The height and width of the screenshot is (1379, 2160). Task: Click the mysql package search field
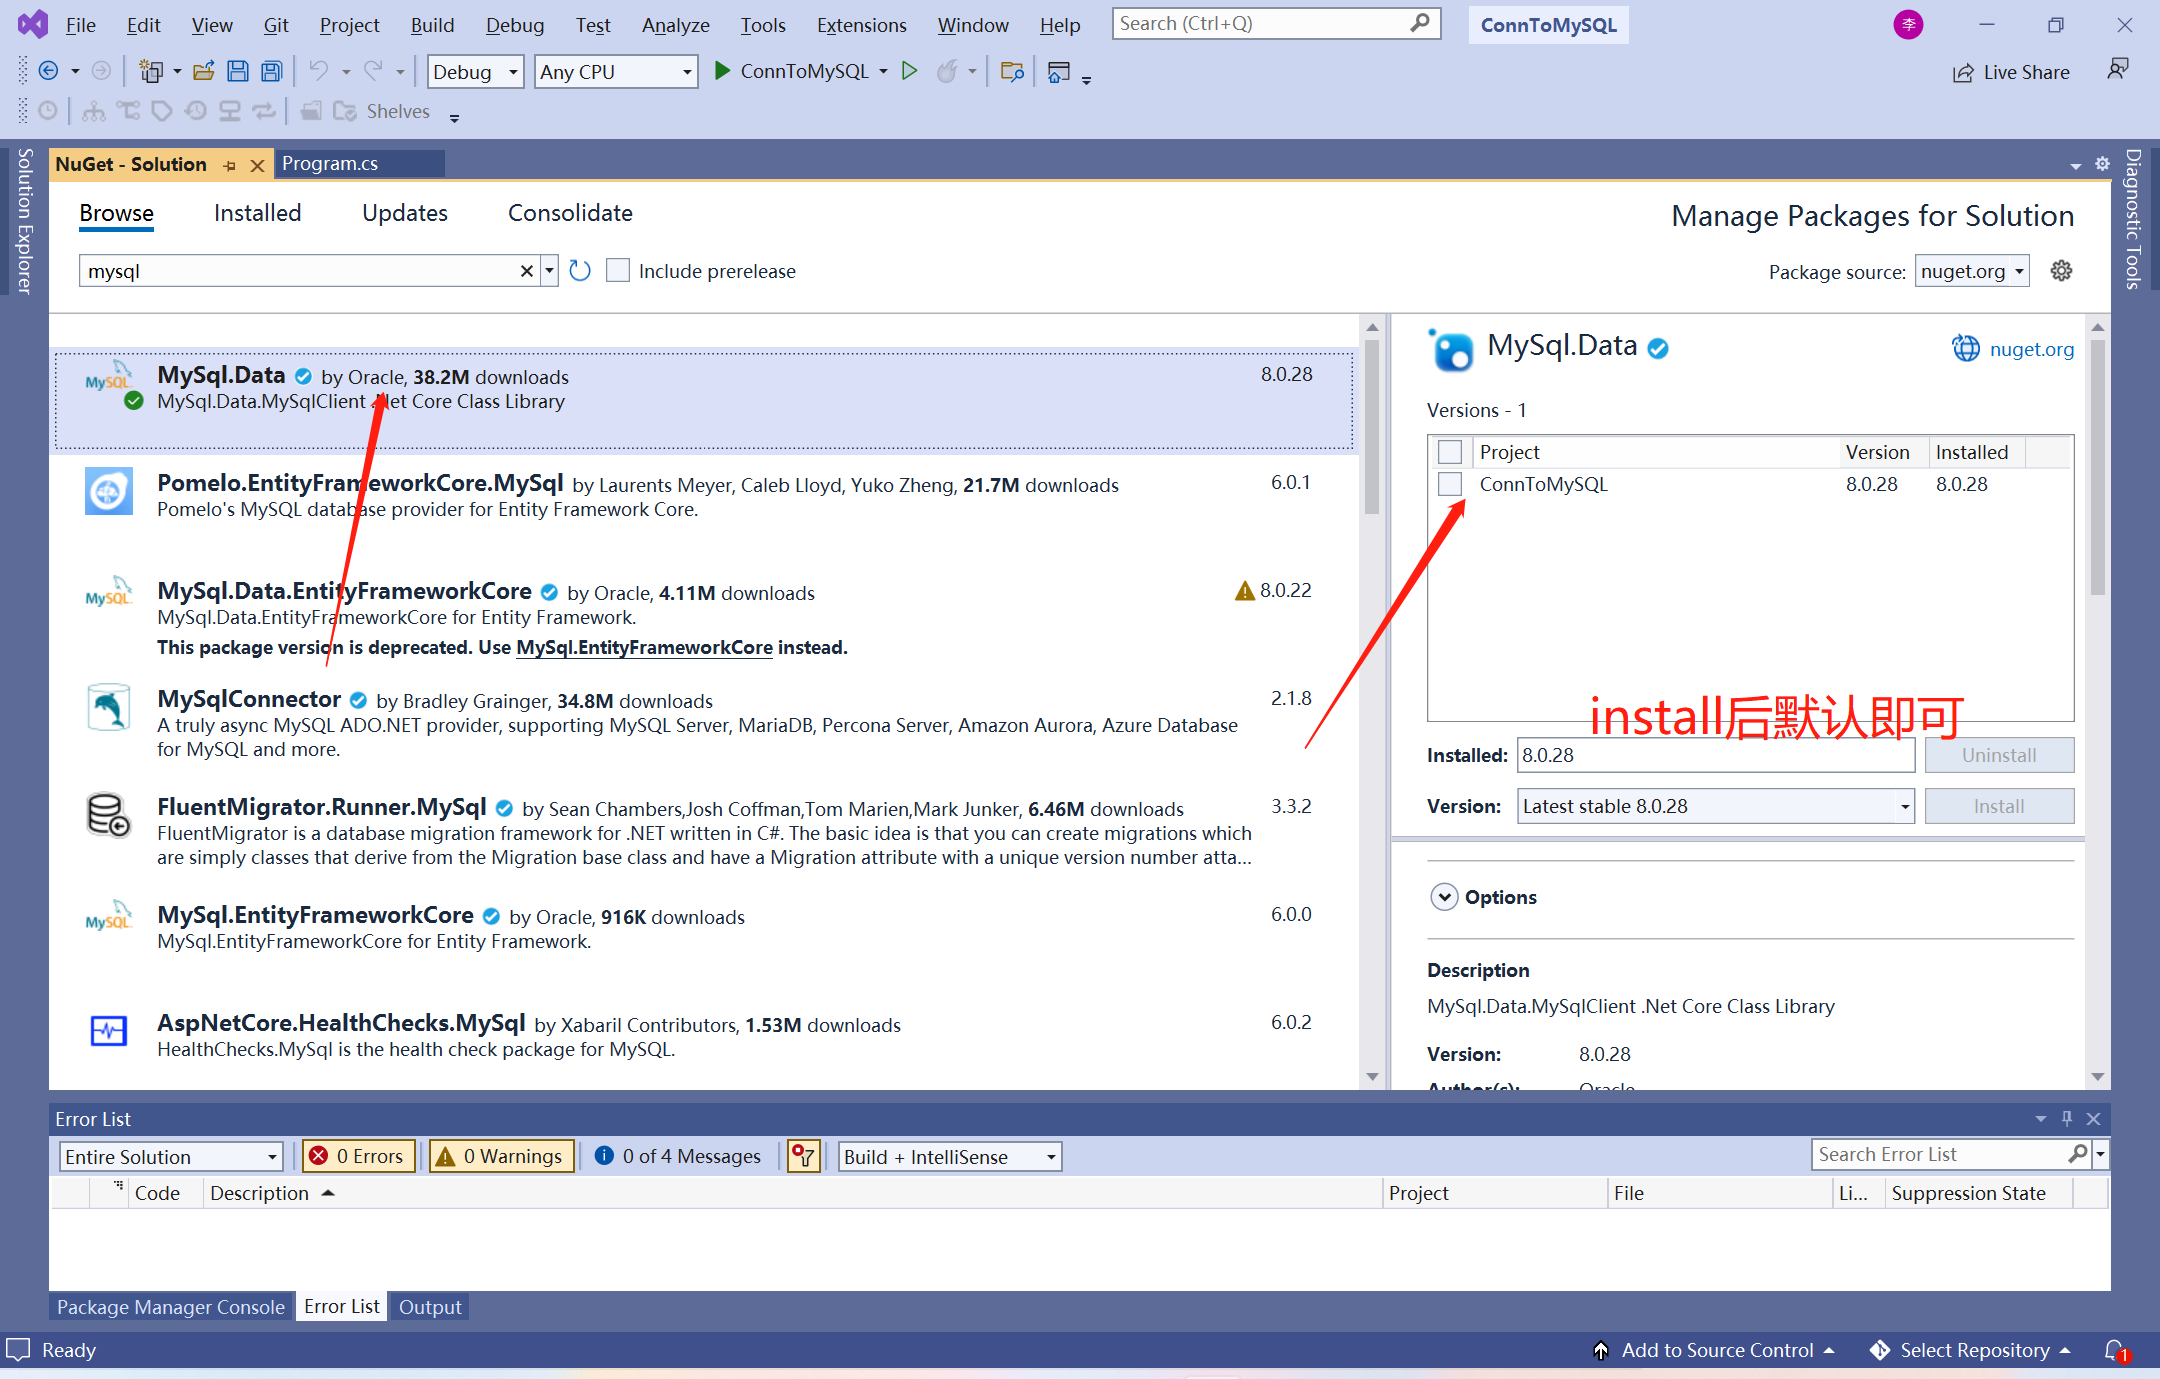tap(300, 271)
